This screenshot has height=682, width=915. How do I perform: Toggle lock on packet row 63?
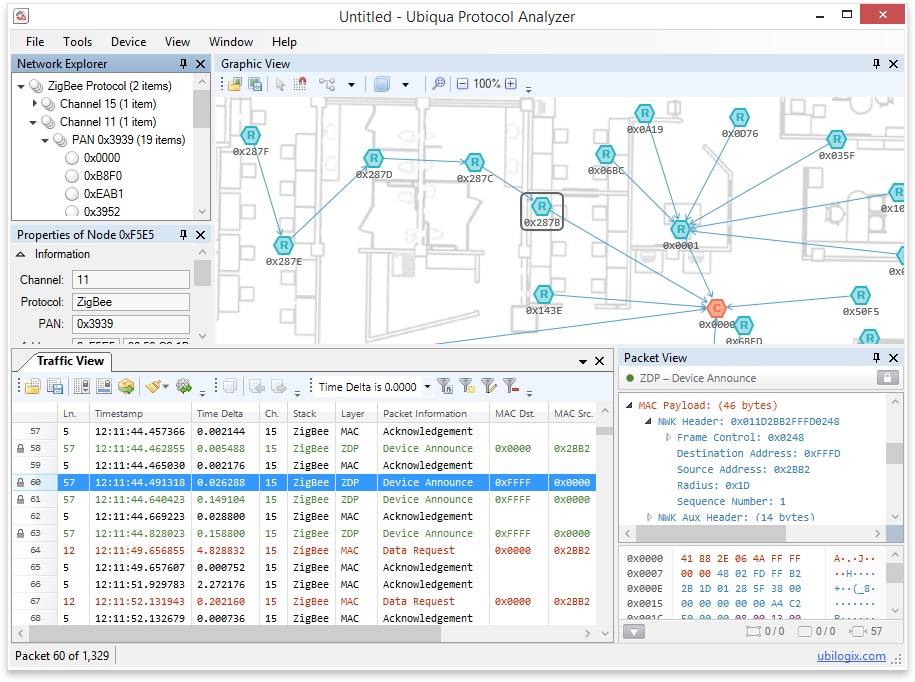coord(20,533)
